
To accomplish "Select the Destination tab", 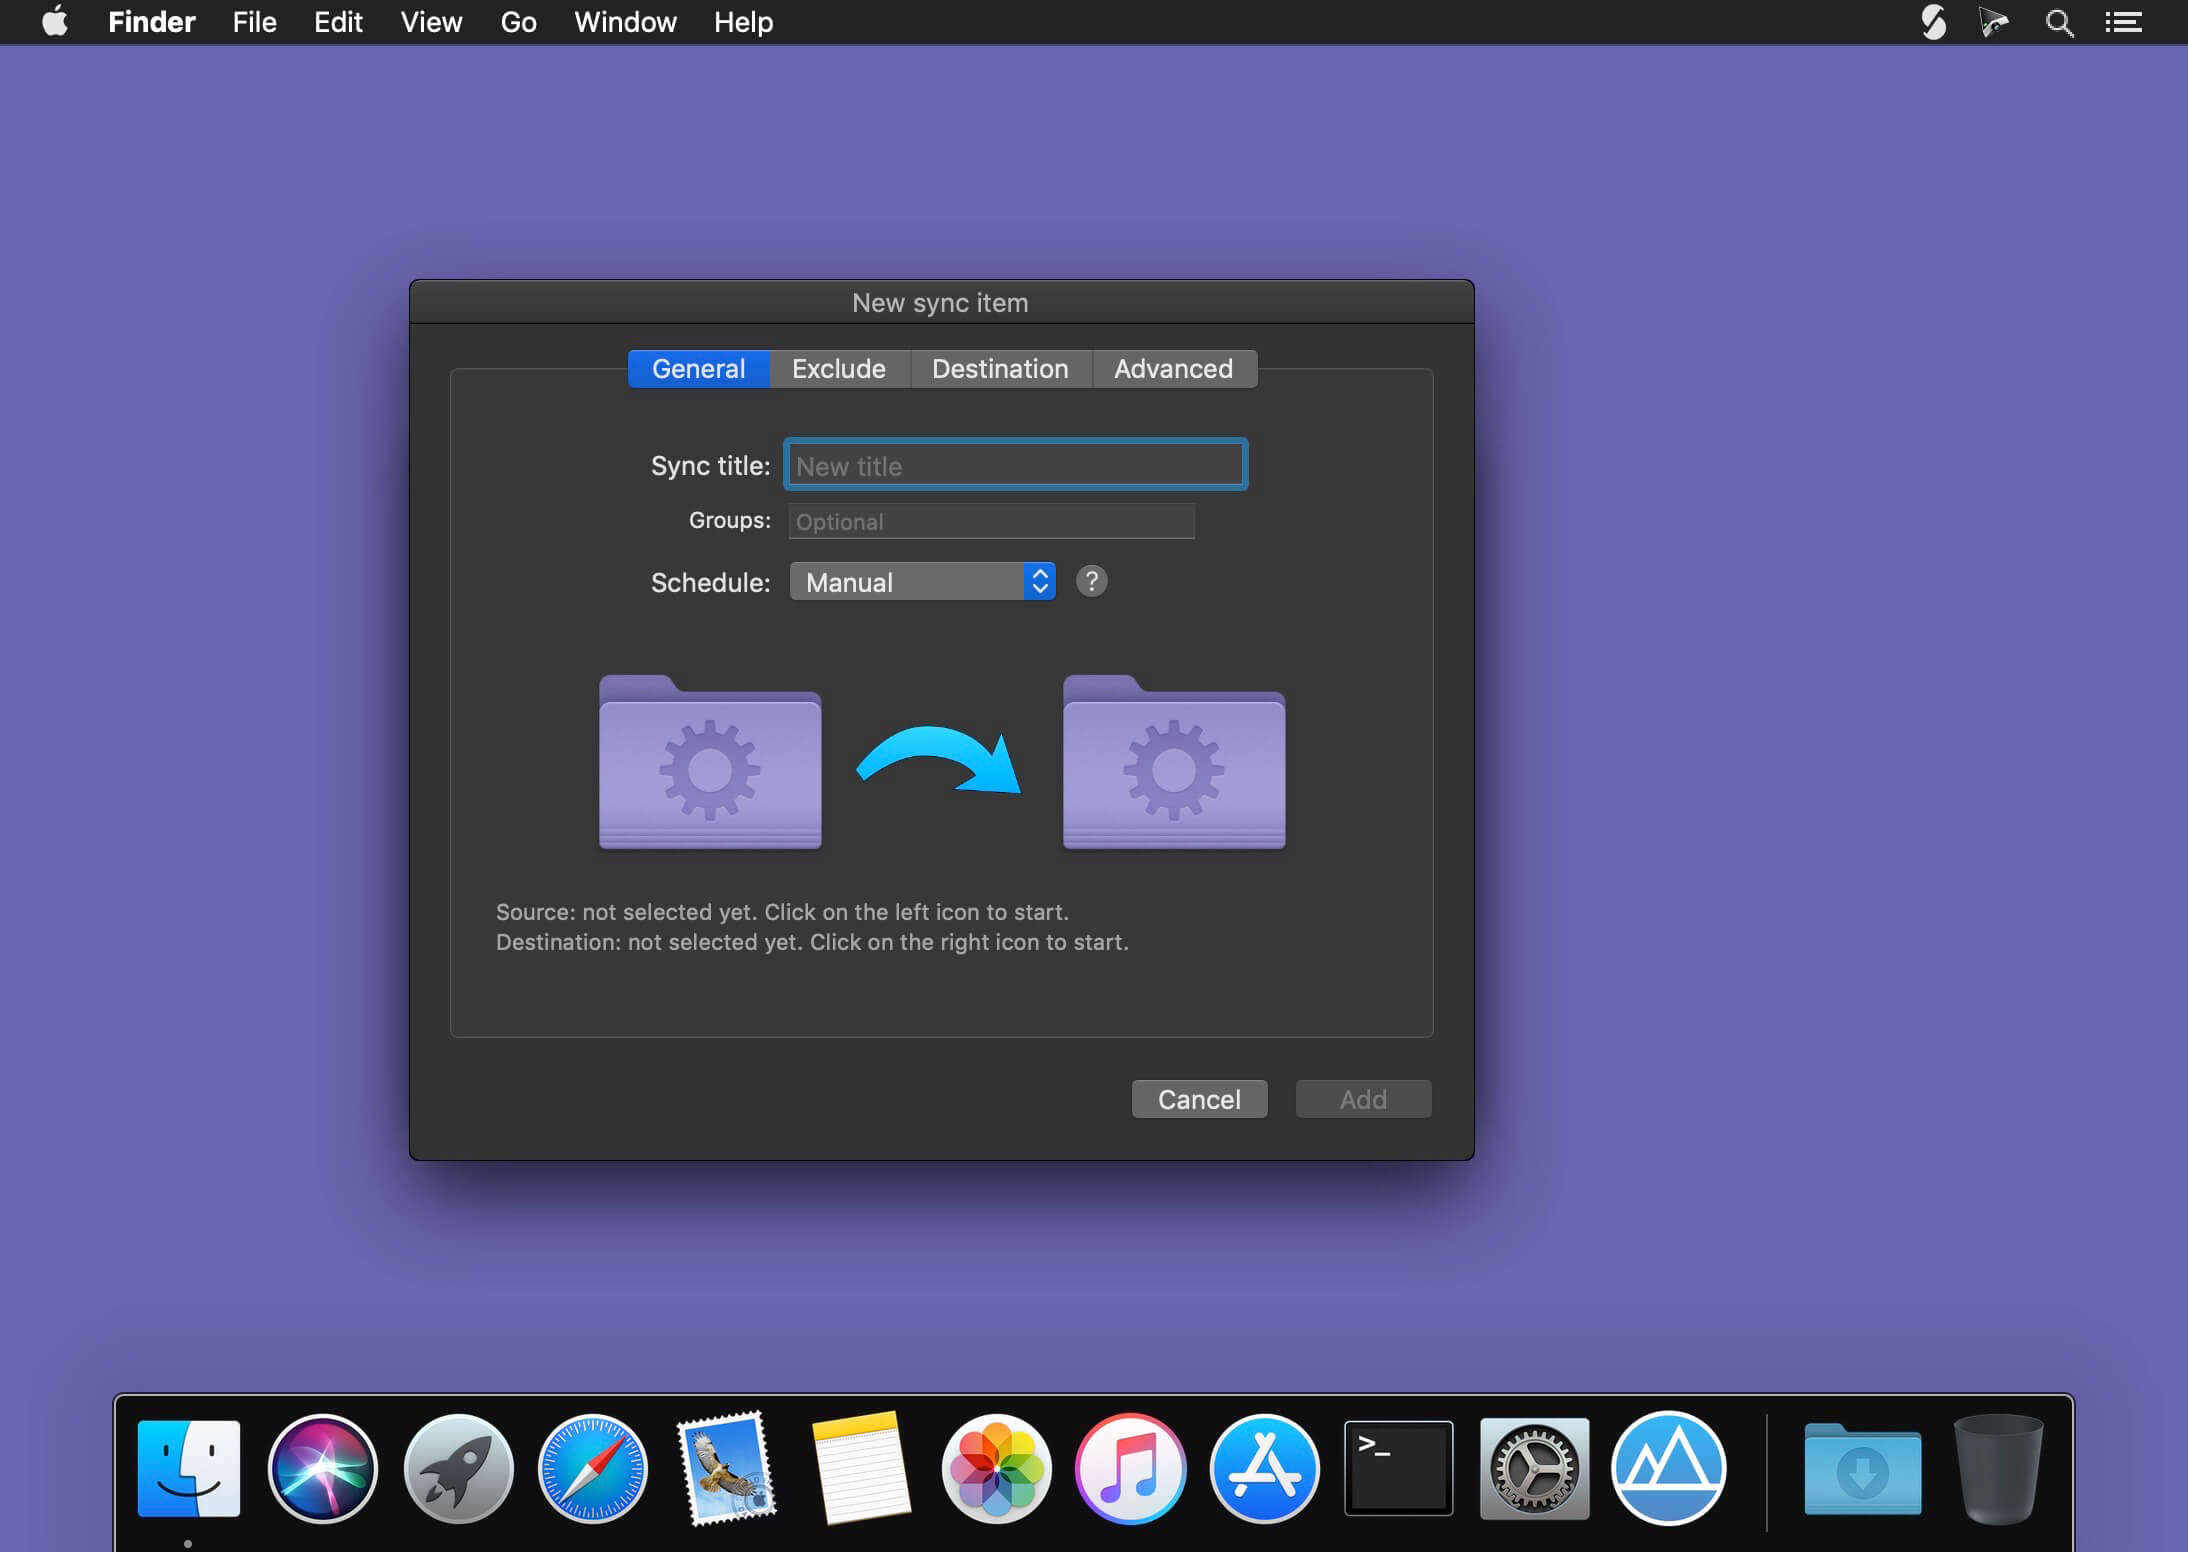I will pyautogui.click(x=1000, y=368).
